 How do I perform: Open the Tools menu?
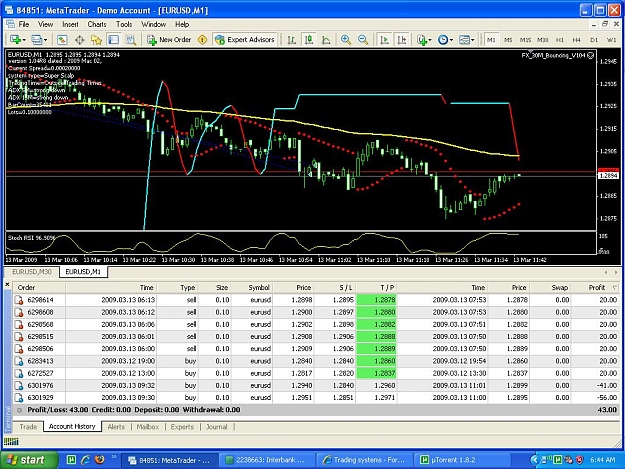[x=124, y=24]
